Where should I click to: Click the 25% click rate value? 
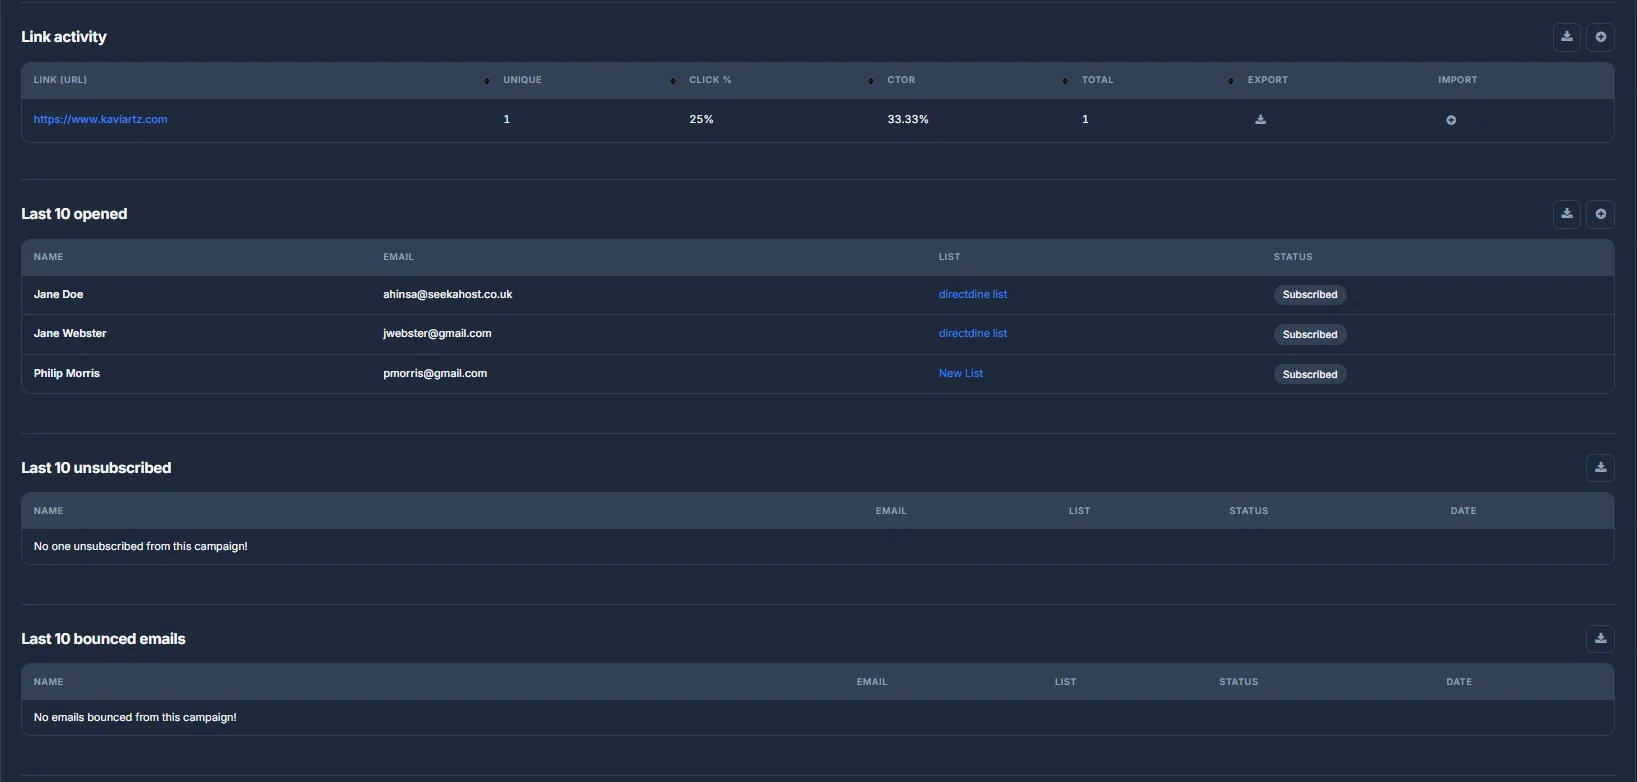(701, 119)
